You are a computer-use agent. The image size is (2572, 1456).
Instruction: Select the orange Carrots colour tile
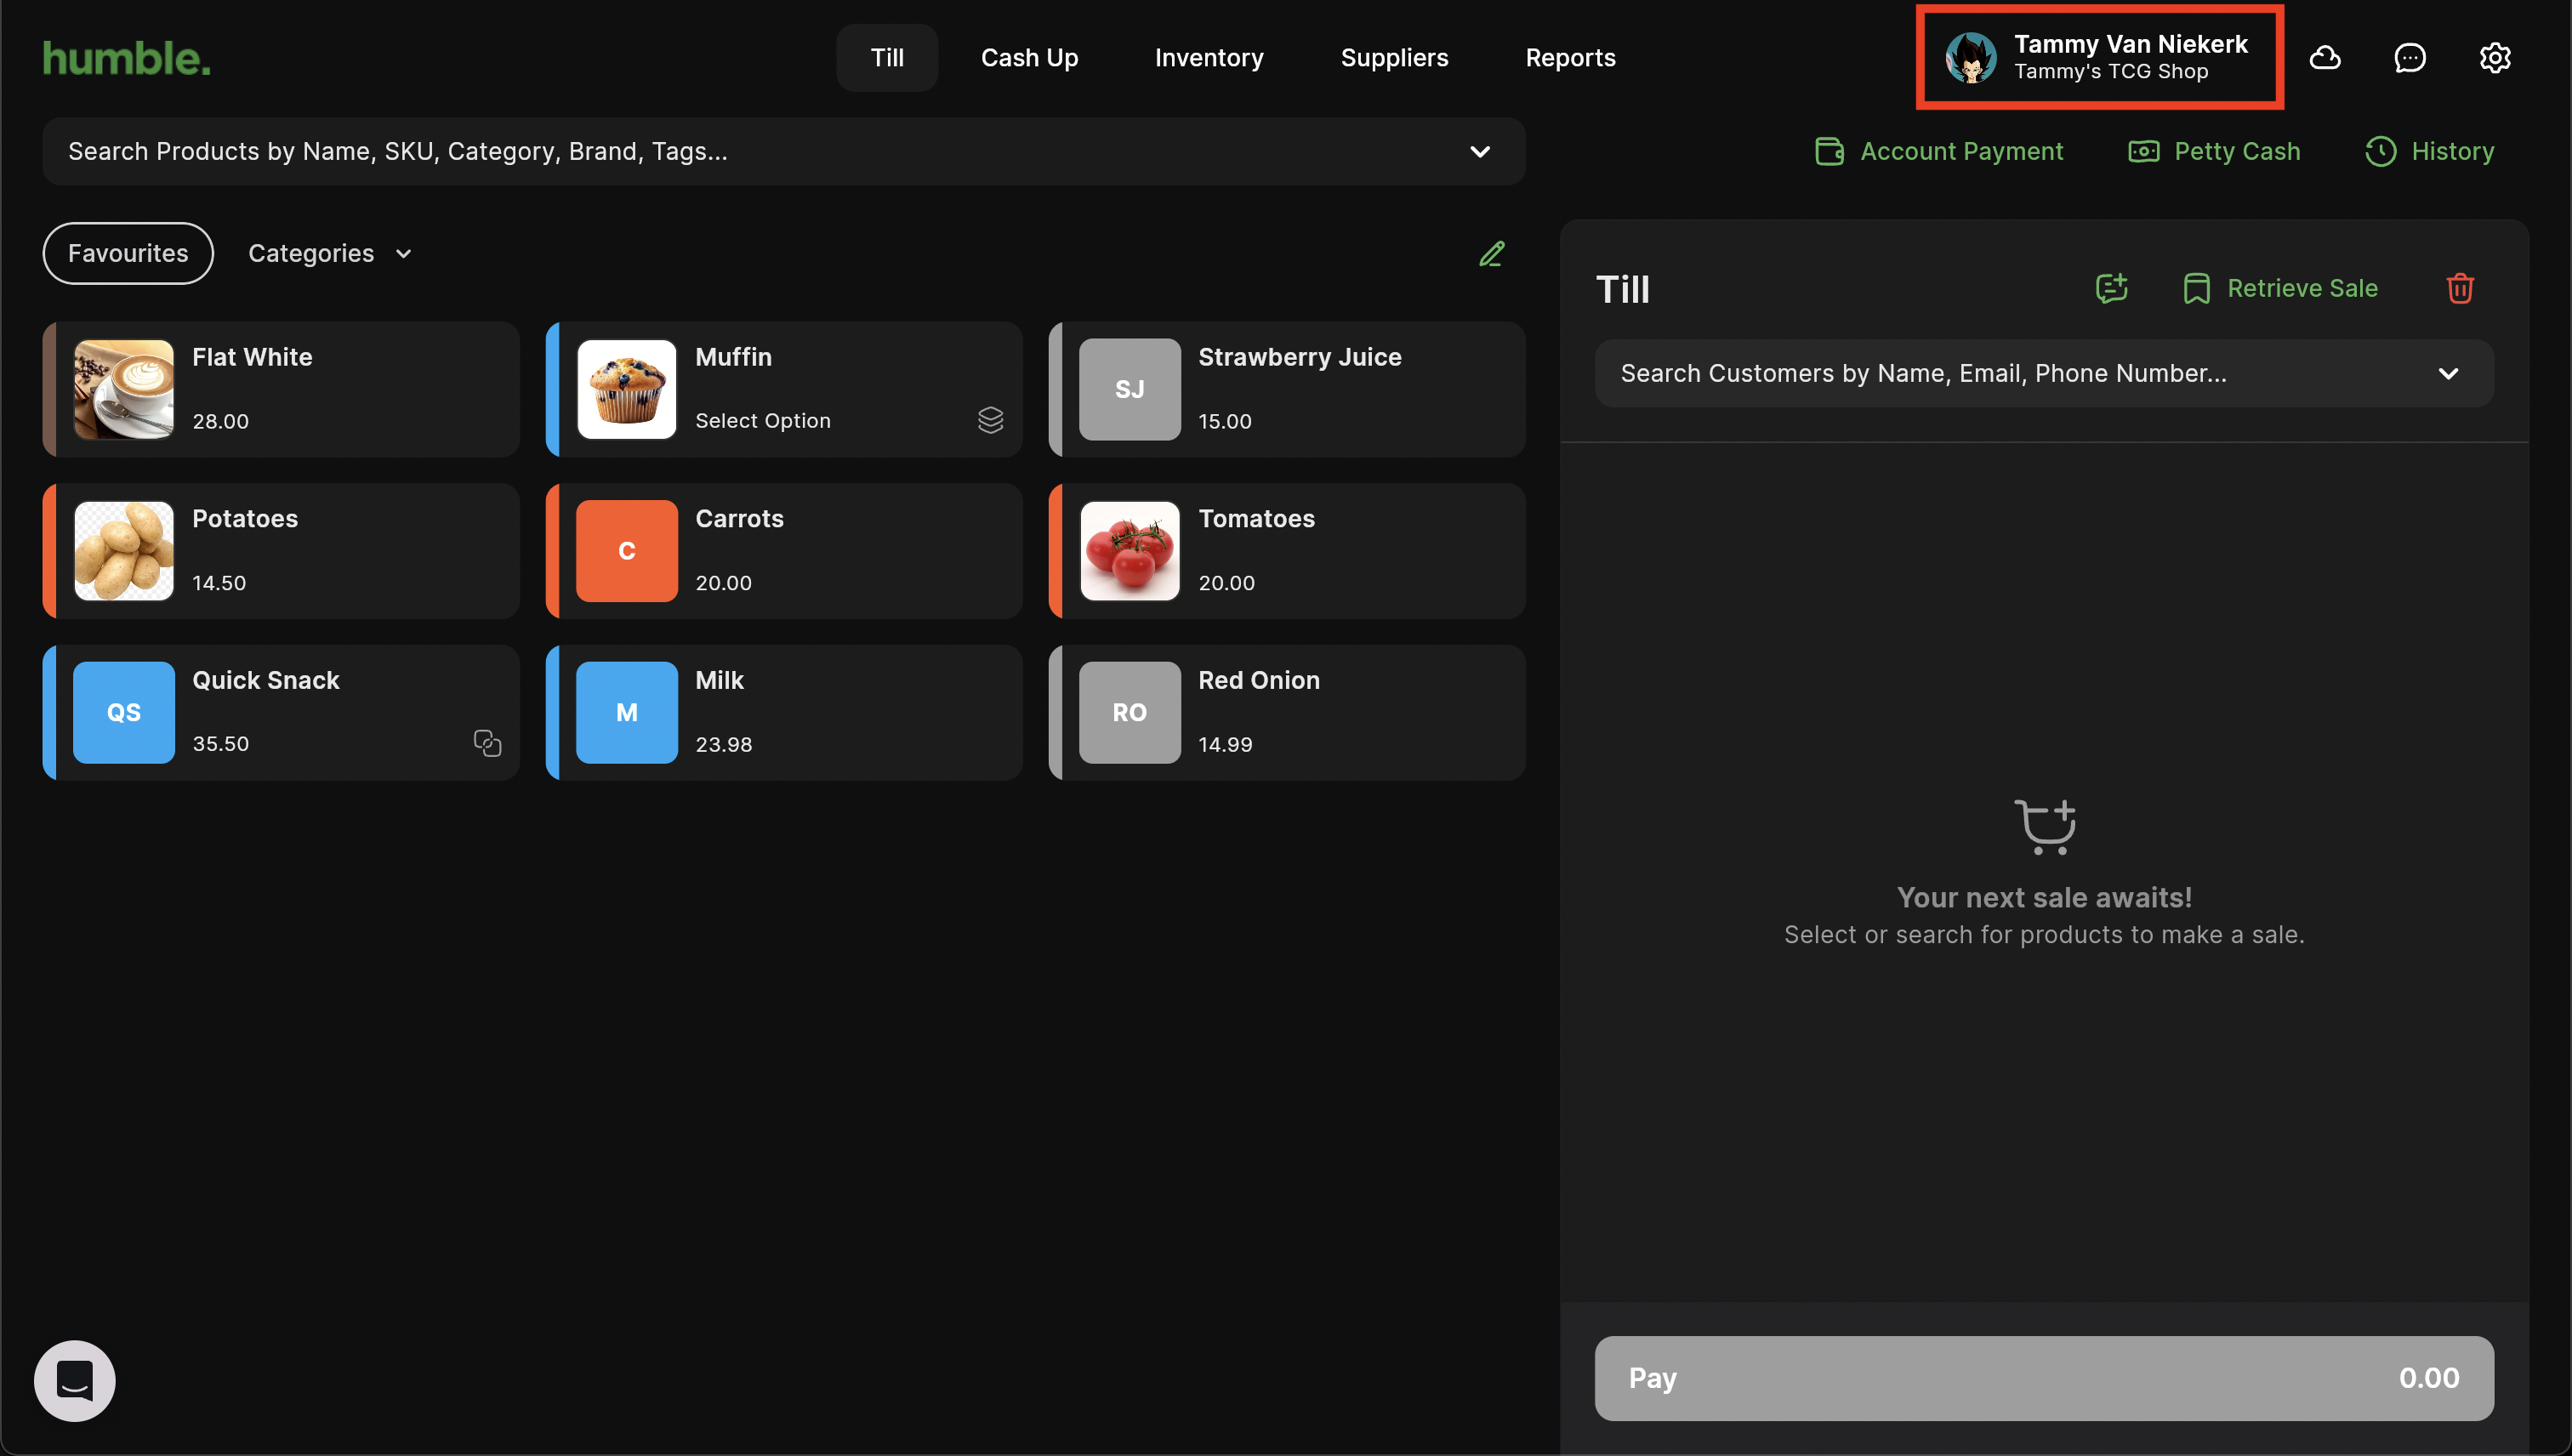[x=627, y=551]
